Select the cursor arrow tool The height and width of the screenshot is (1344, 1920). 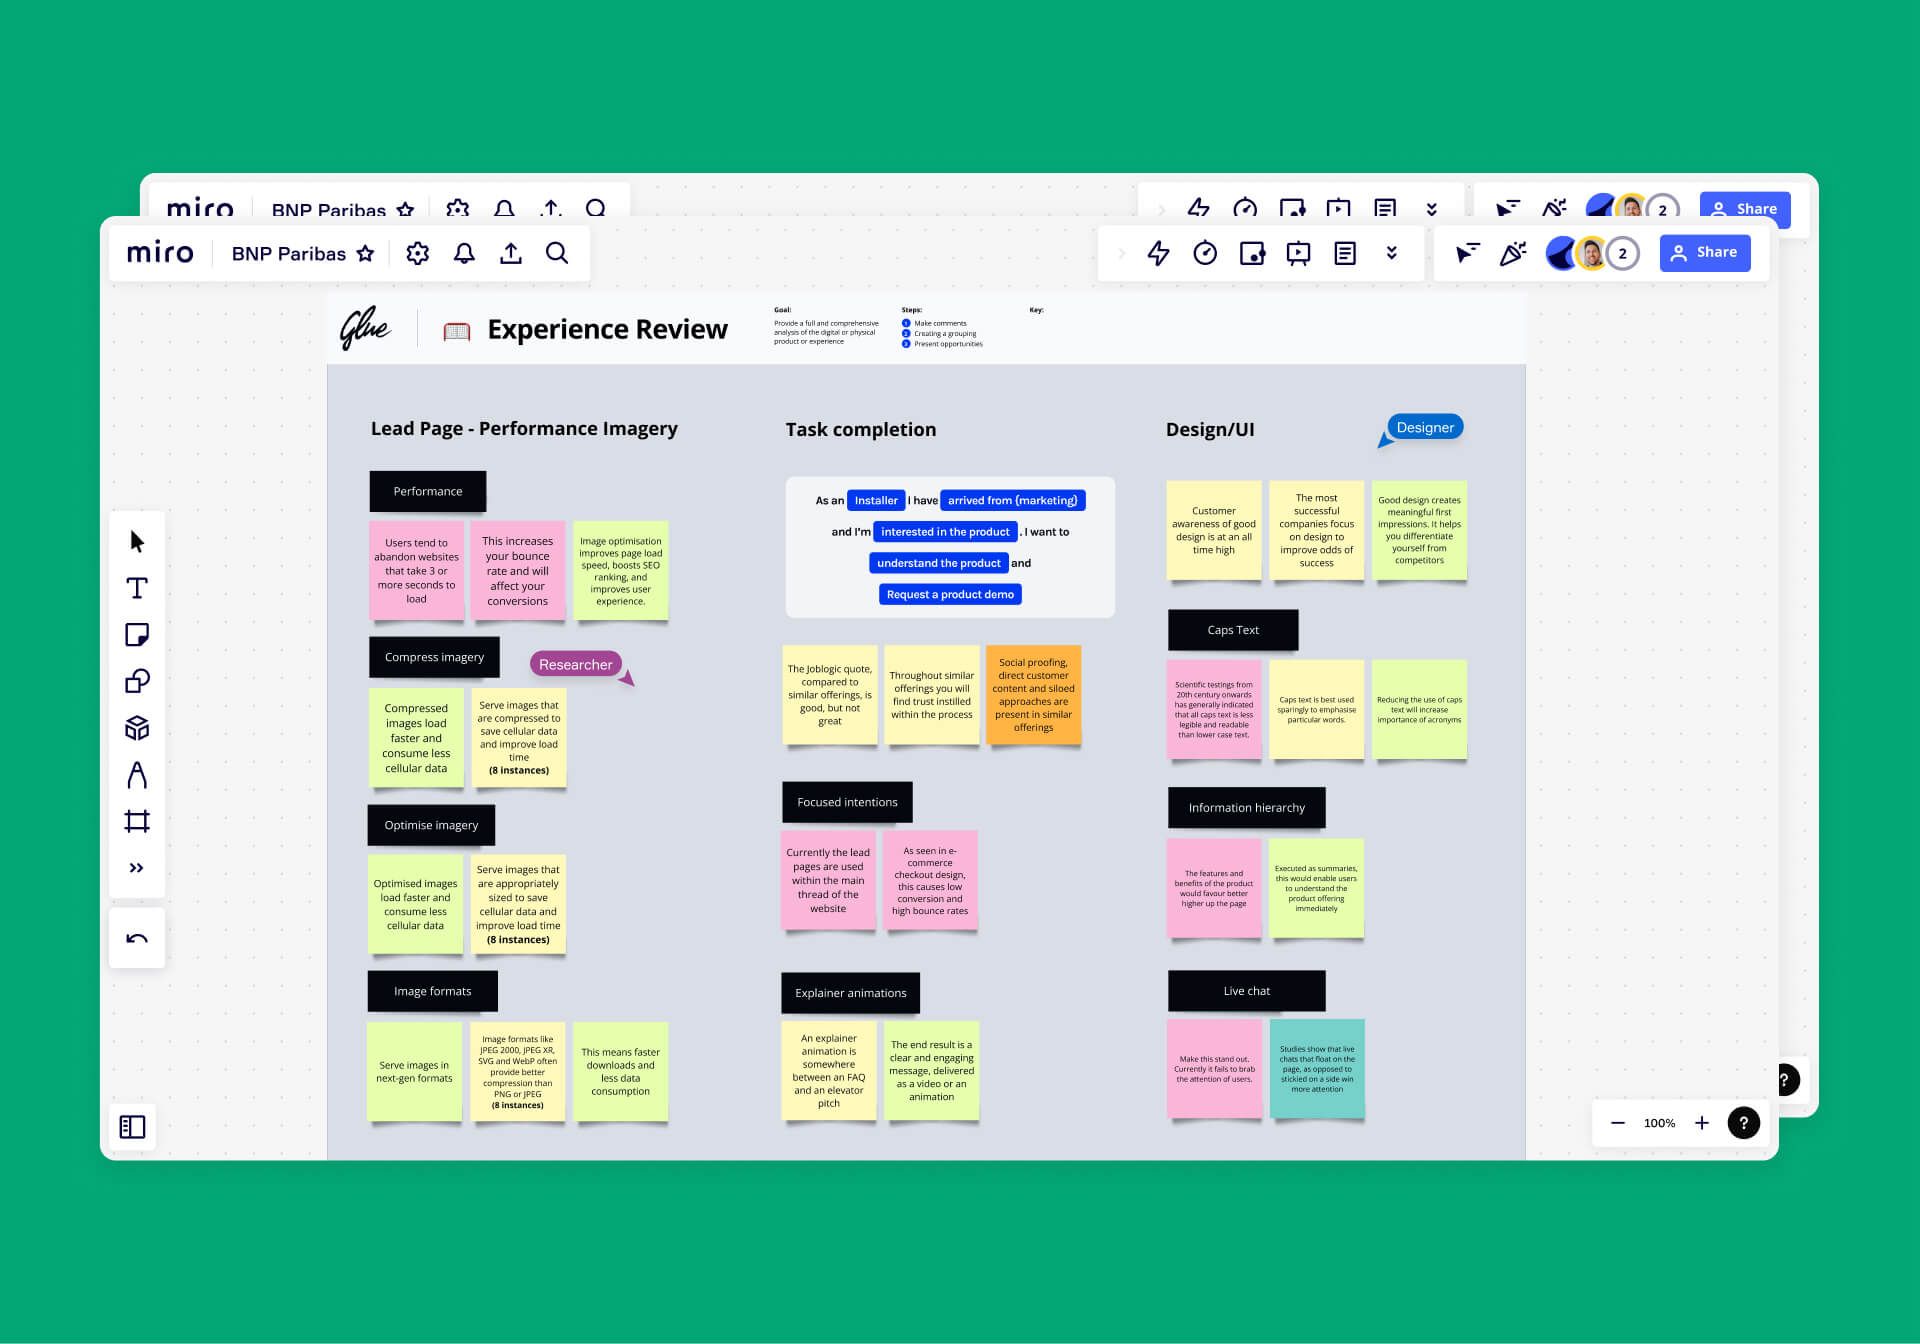[x=137, y=542]
